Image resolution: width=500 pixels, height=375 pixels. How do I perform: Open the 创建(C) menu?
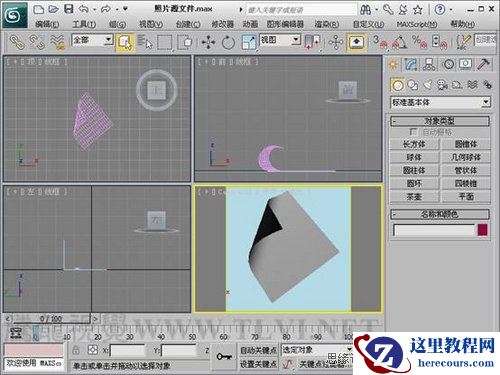click(x=188, y=24)
